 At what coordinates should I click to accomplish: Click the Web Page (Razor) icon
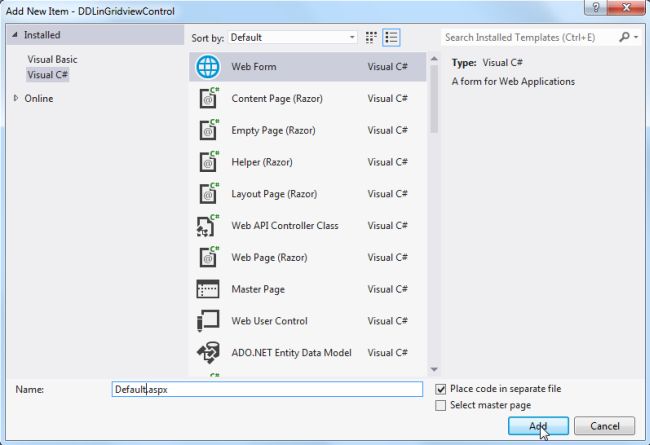[x=209, y=257]
